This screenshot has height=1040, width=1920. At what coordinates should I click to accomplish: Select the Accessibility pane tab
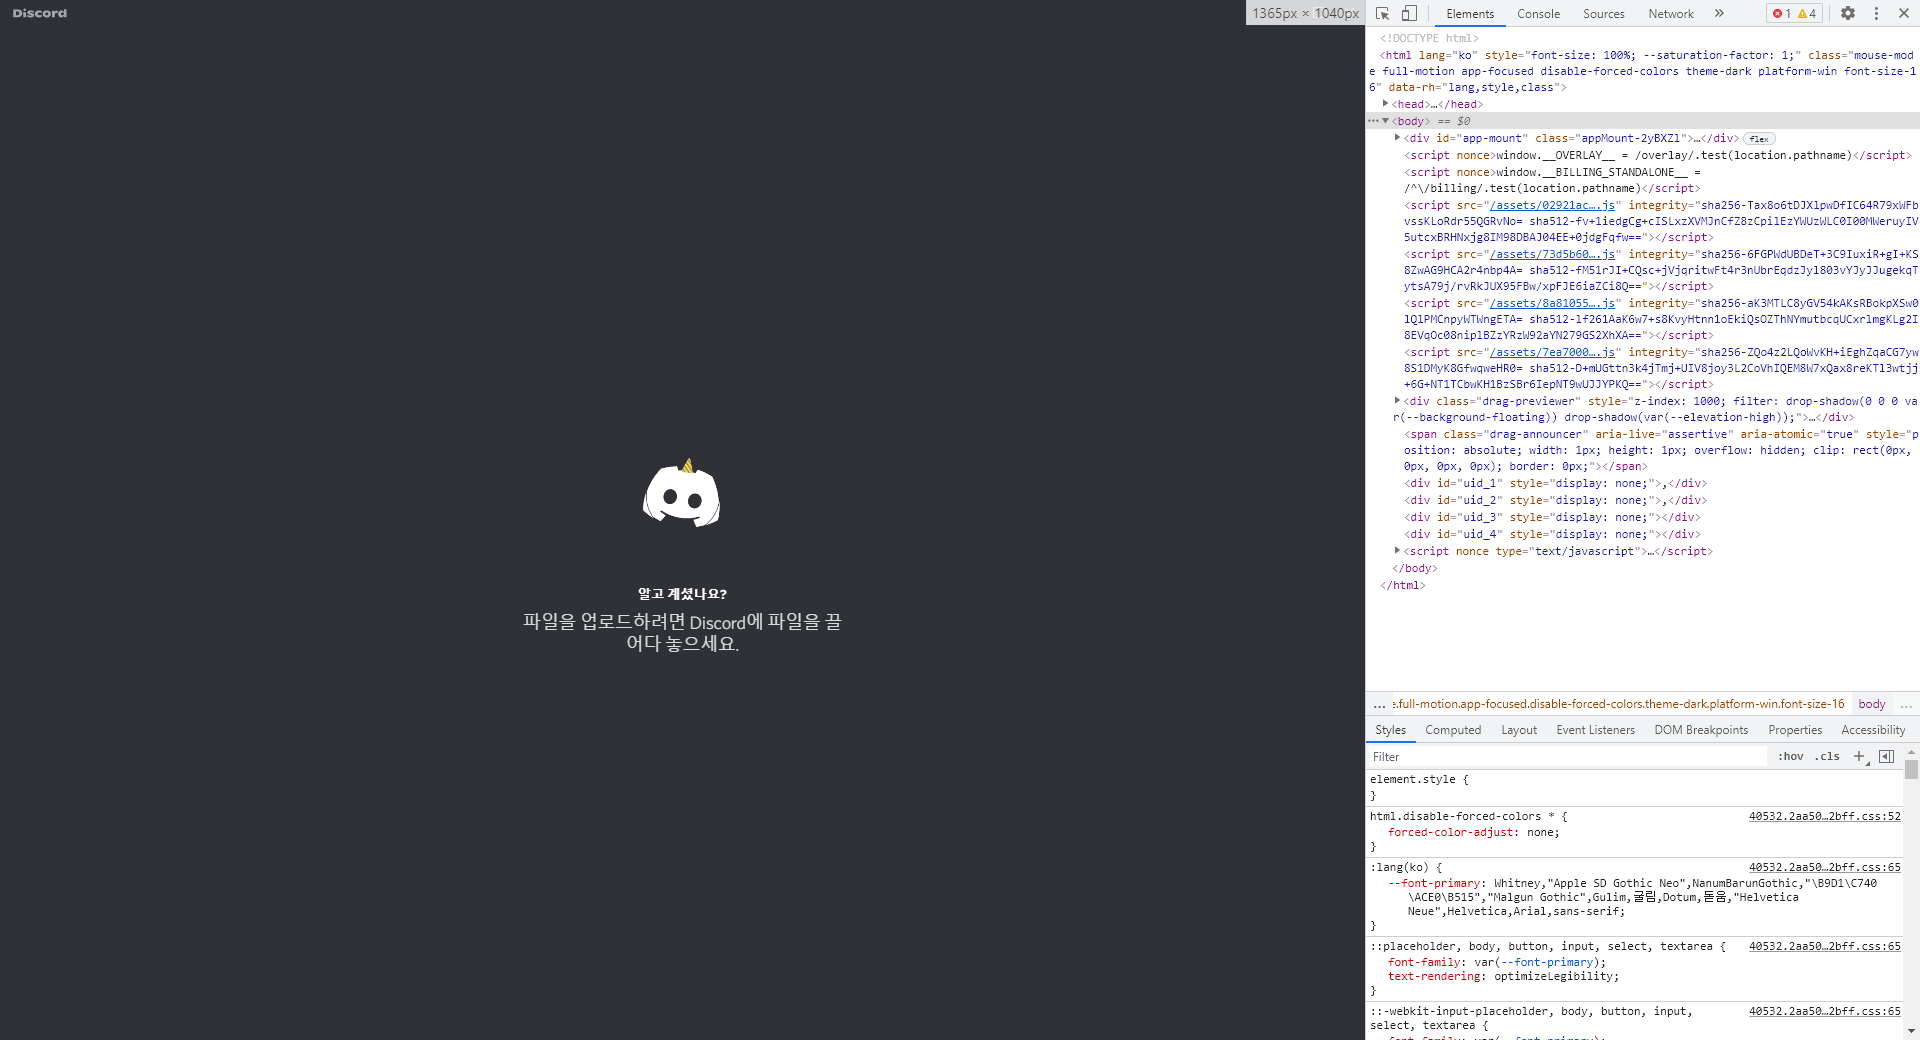(1873, 730)
